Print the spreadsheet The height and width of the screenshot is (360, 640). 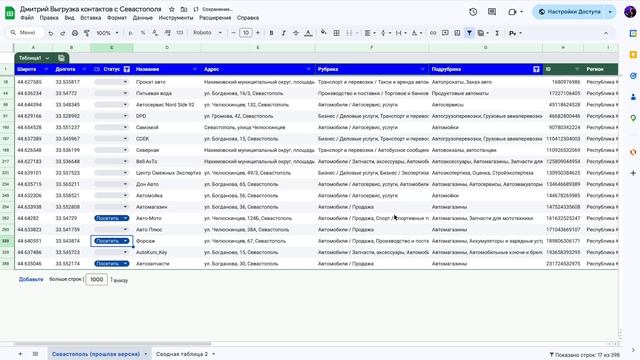point(75,33)
